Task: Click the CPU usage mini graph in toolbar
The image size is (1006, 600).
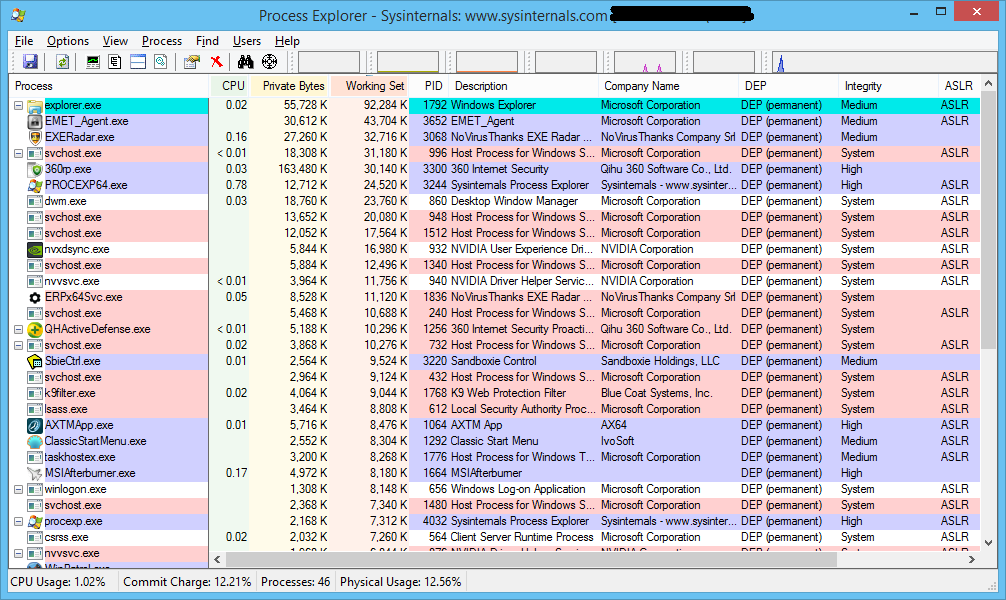Action: coord(328,62)
